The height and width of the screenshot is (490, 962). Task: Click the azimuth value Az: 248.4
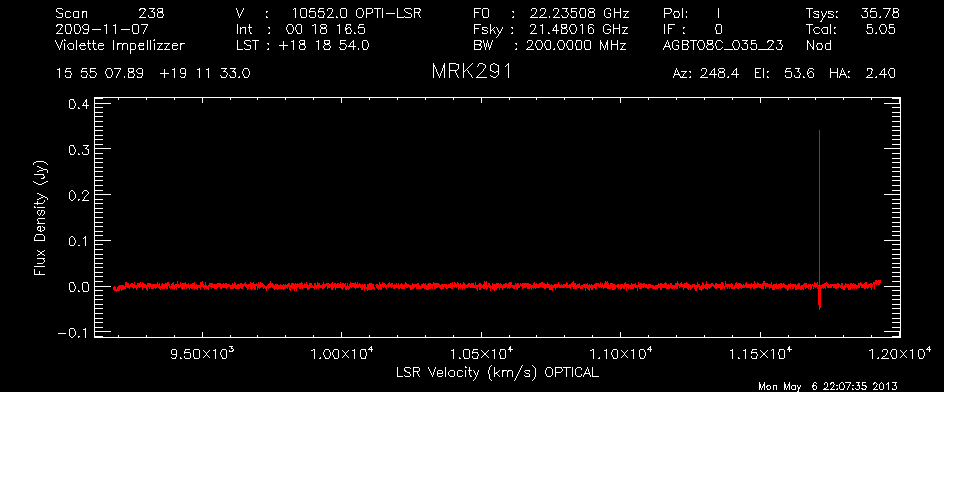[x=706, y=74]
